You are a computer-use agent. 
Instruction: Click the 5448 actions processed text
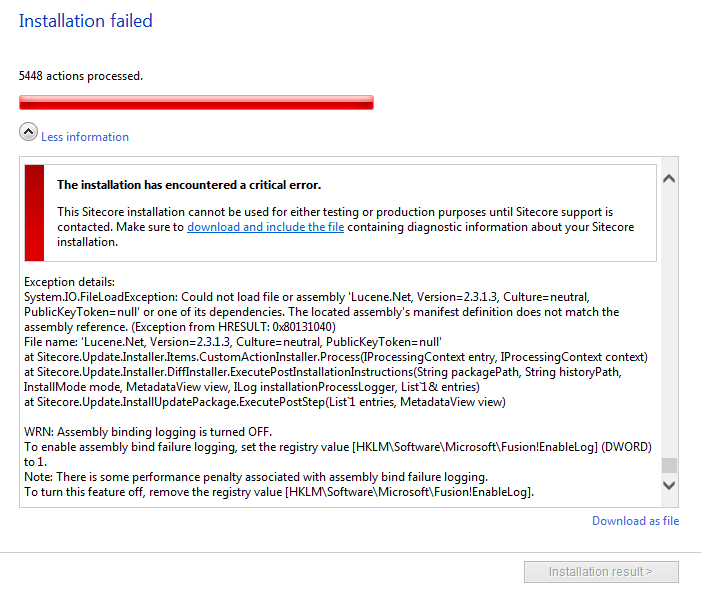(x=81, y=76)
